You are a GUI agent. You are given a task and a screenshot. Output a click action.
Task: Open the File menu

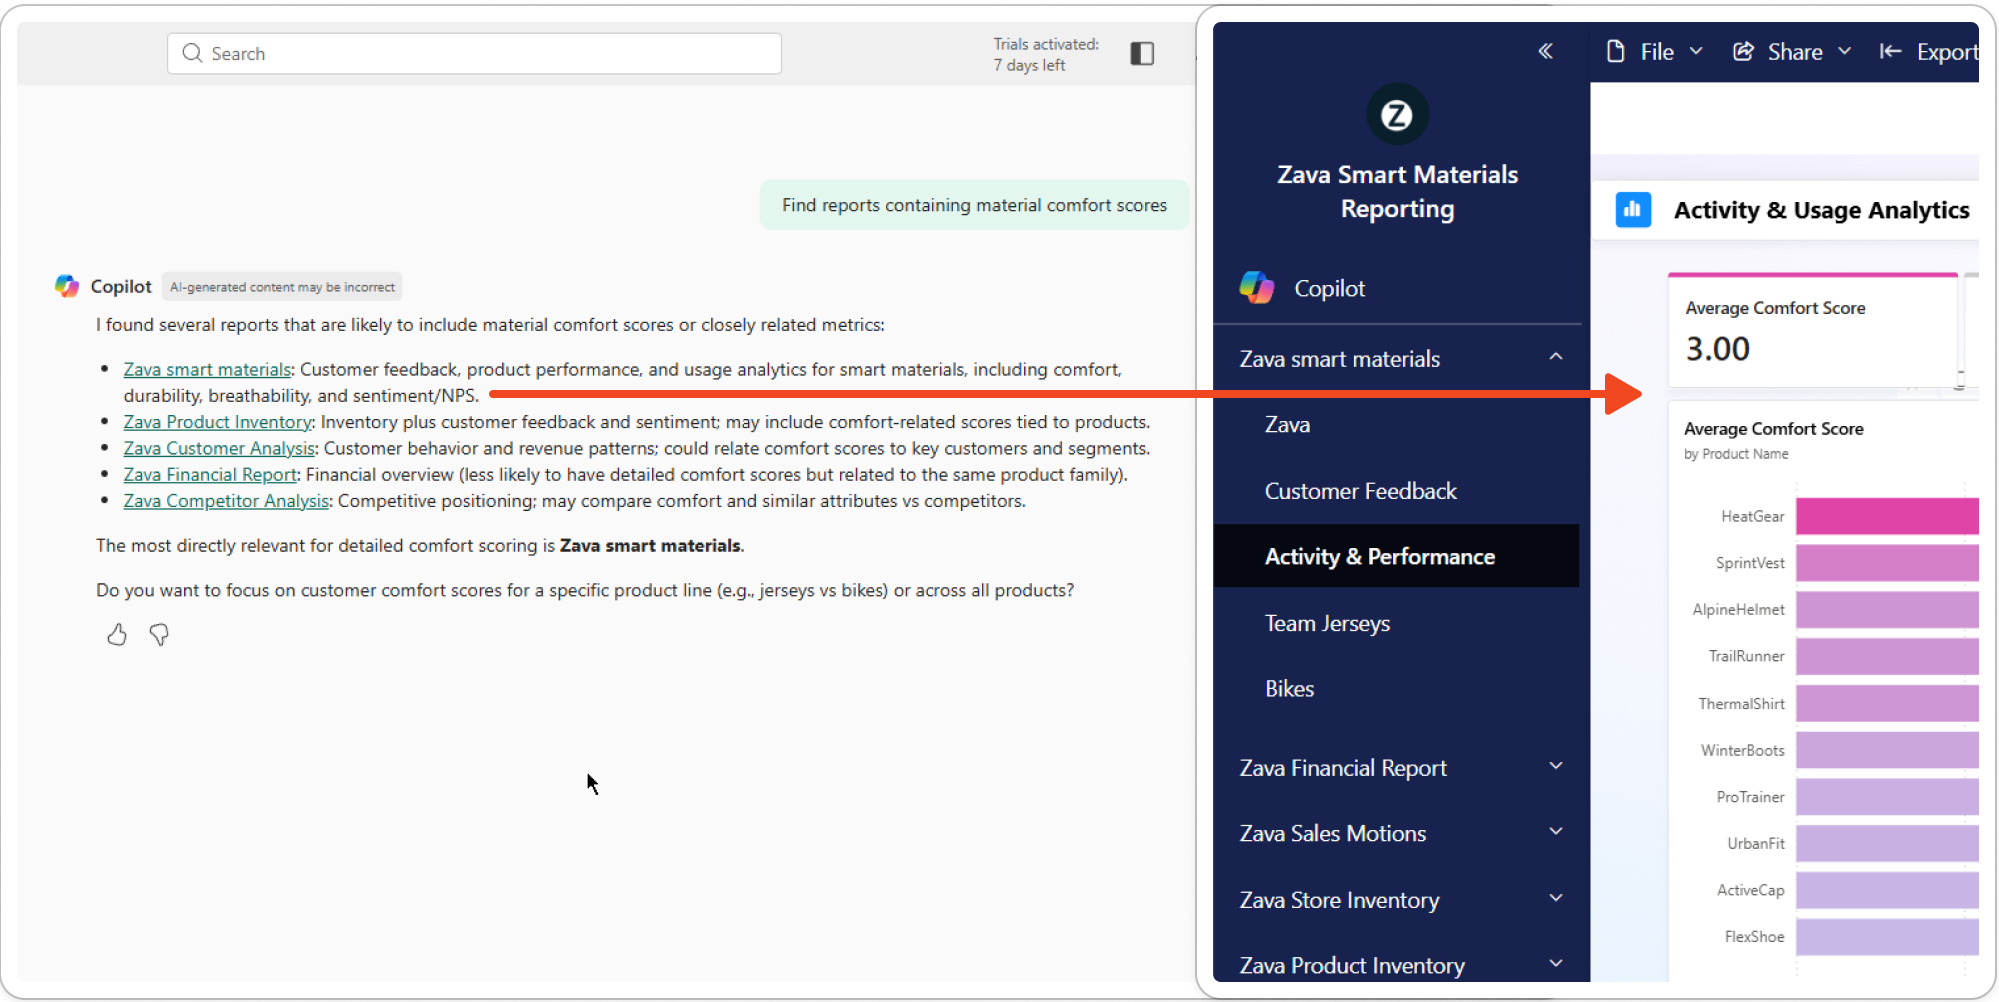pos(1655,51)
